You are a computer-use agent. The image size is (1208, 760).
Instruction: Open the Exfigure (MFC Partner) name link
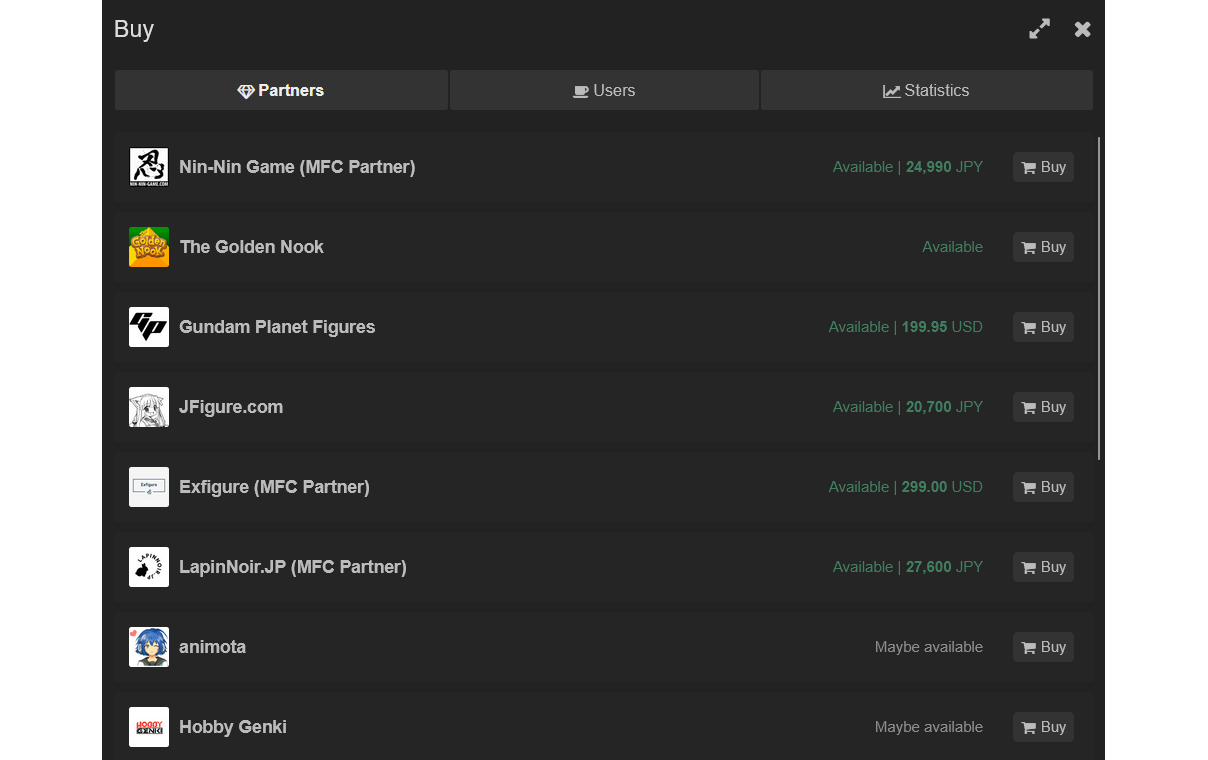[x=274, y=487]
